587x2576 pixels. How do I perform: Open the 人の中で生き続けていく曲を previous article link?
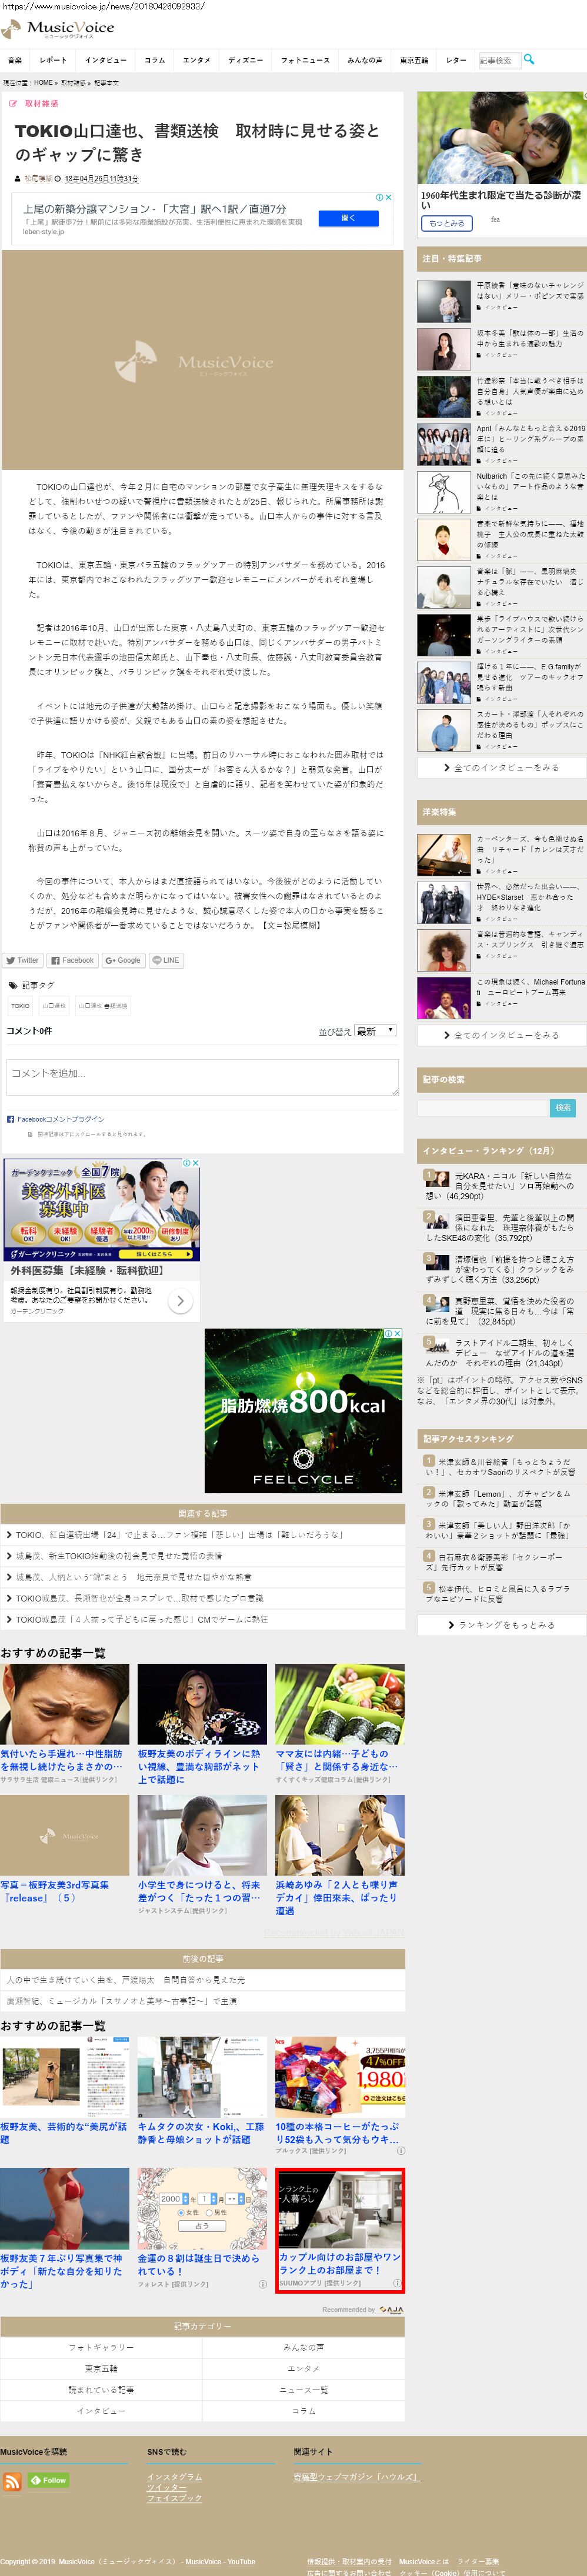click(125, 1980)
